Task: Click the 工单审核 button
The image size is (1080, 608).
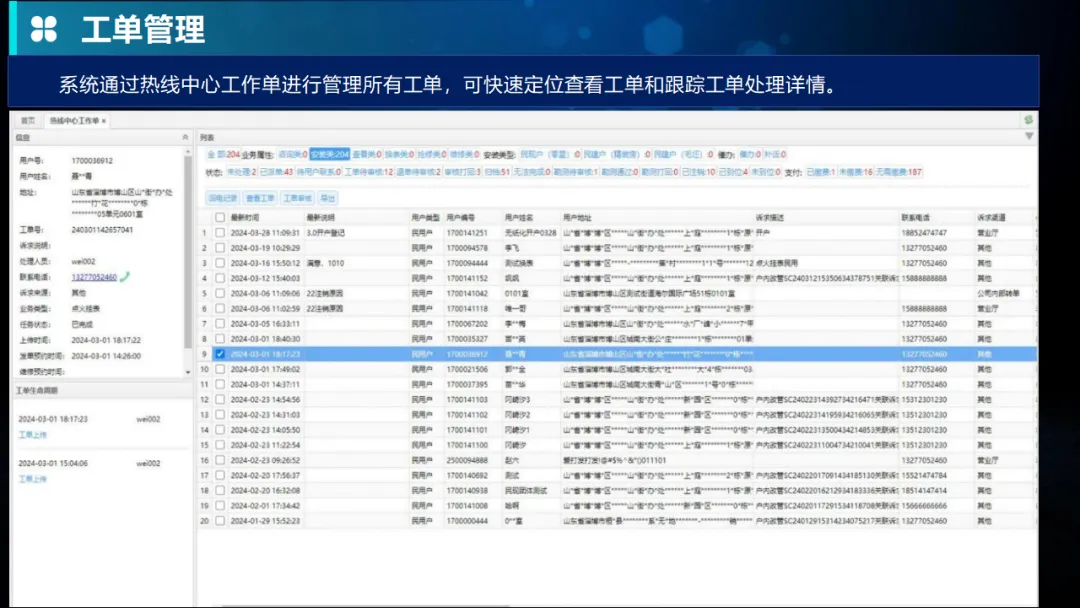Action: tap(298, 198)
